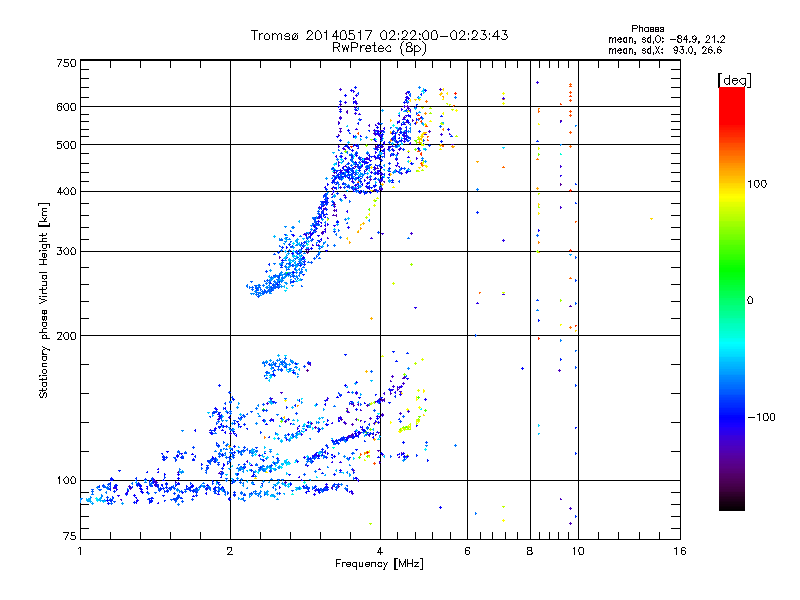This screenshot has height=600, width=800.
Task: Click the 'mean, sd,O: -84.9, 21.2' text
Action: pos(666,39)
